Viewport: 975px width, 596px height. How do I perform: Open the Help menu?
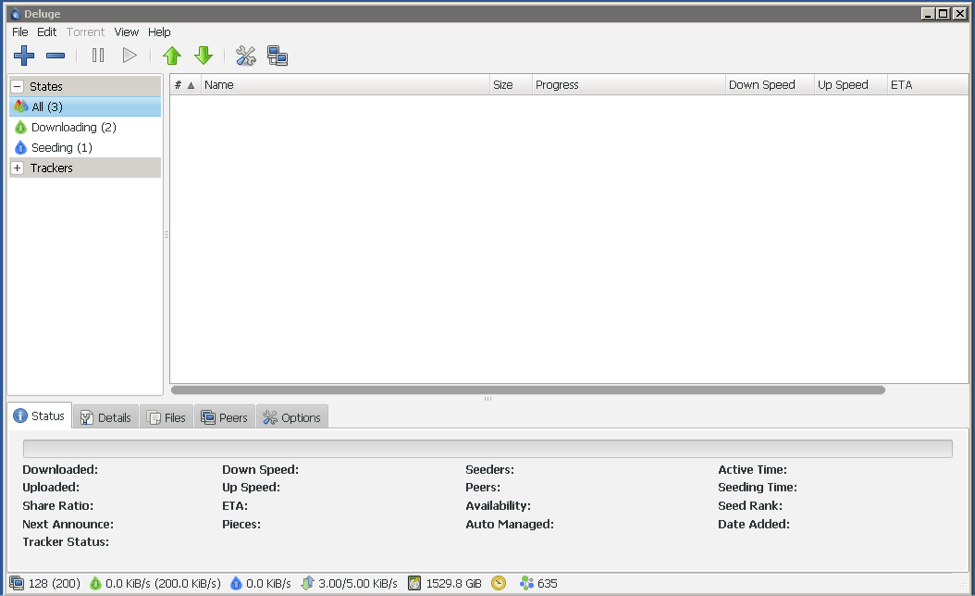coord(159,32)
